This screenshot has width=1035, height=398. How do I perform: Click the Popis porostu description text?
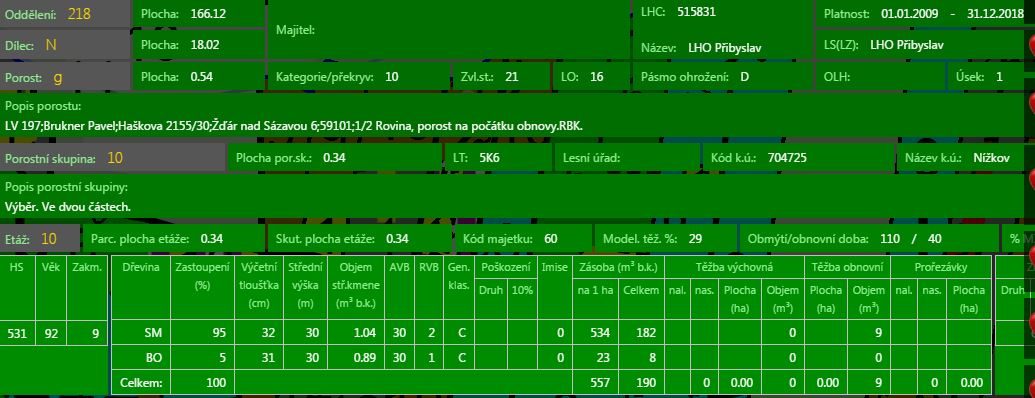[294, 125]
